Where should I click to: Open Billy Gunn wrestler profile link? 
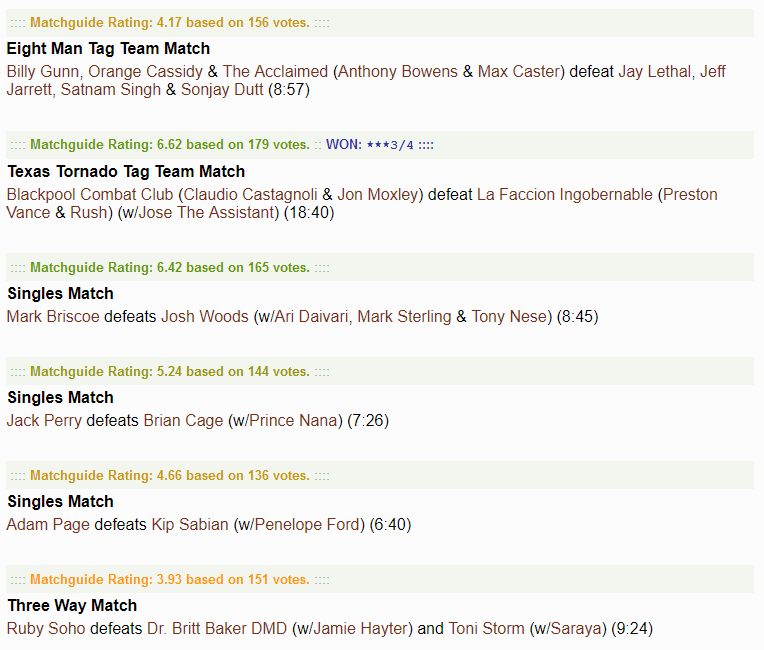43,72
